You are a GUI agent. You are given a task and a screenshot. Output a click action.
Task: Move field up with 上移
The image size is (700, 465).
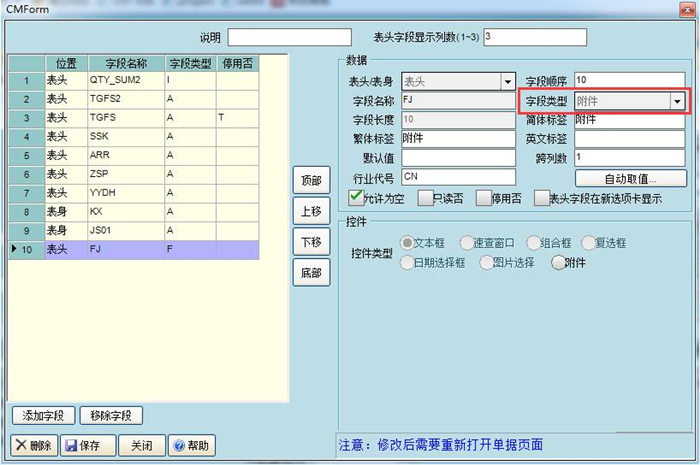(x=311, y=211)
